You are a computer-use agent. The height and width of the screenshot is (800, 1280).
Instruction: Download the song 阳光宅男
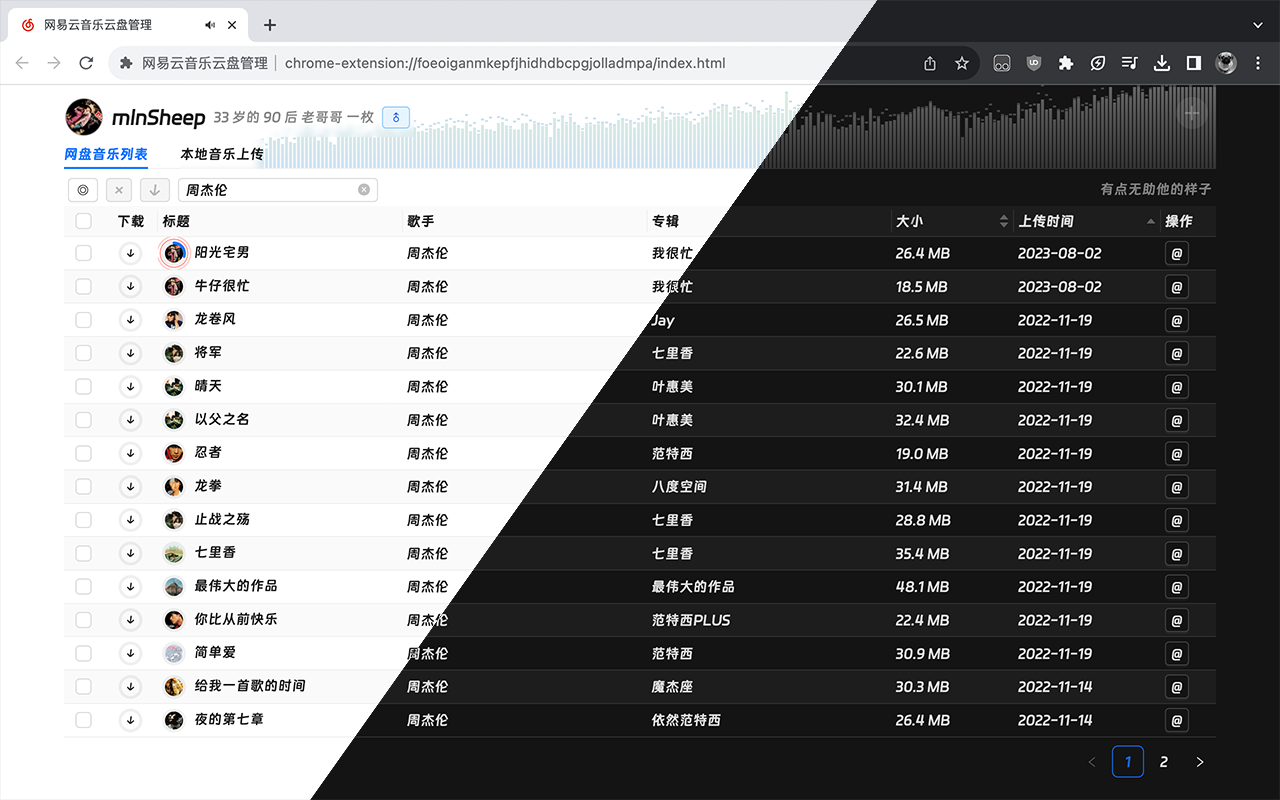point(130,253)
